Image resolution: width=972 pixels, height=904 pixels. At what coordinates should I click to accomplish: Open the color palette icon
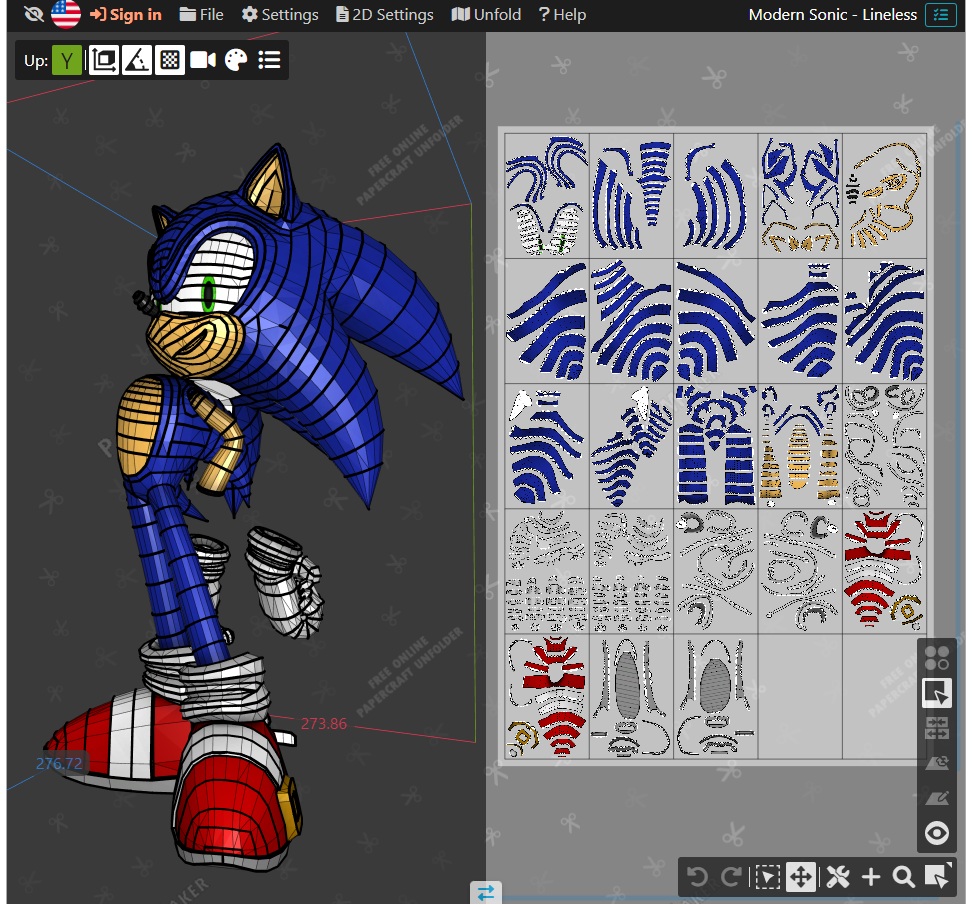coord(236,61)
